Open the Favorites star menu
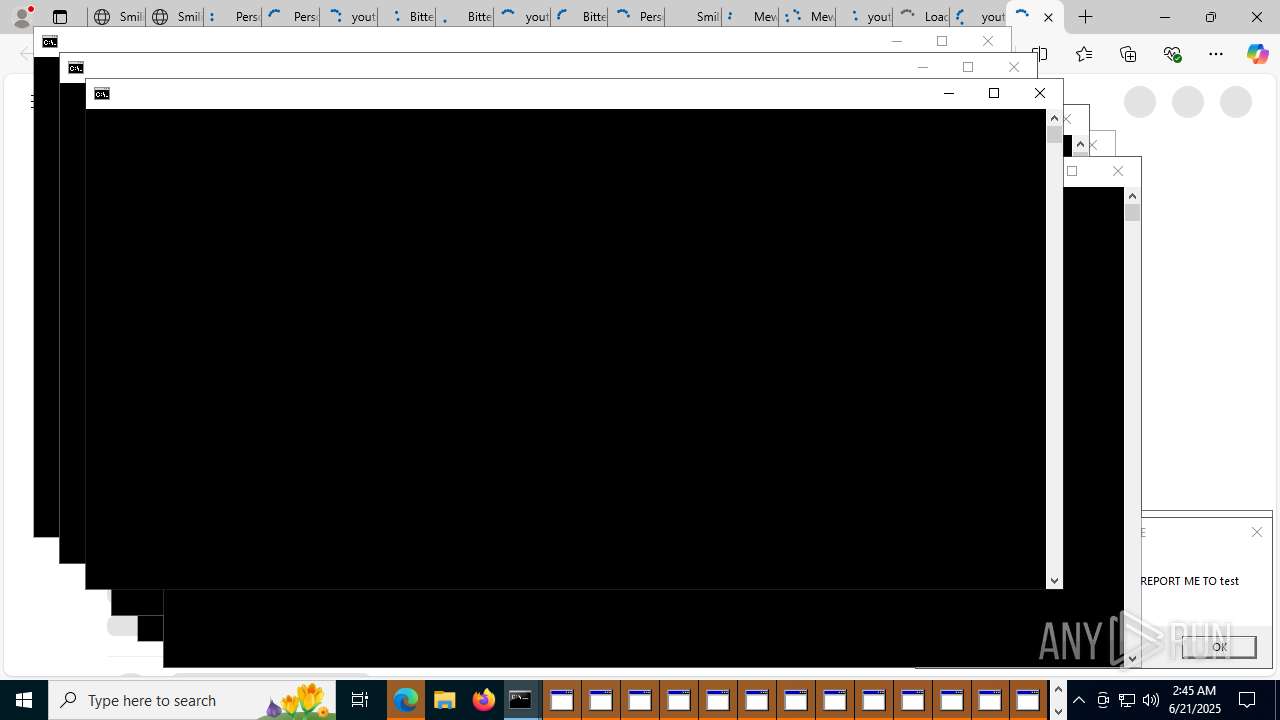The width and height of the screenshot is (1280, 720). 1084,54
